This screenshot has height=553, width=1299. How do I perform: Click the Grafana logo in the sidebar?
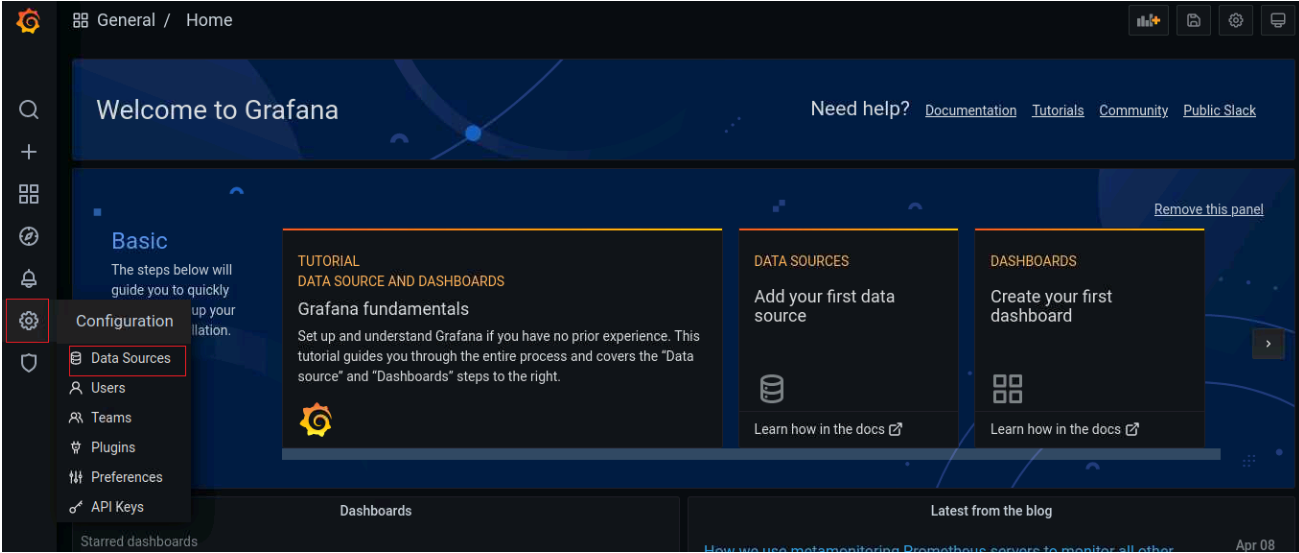pyautogui.click(x=28, y=20)
